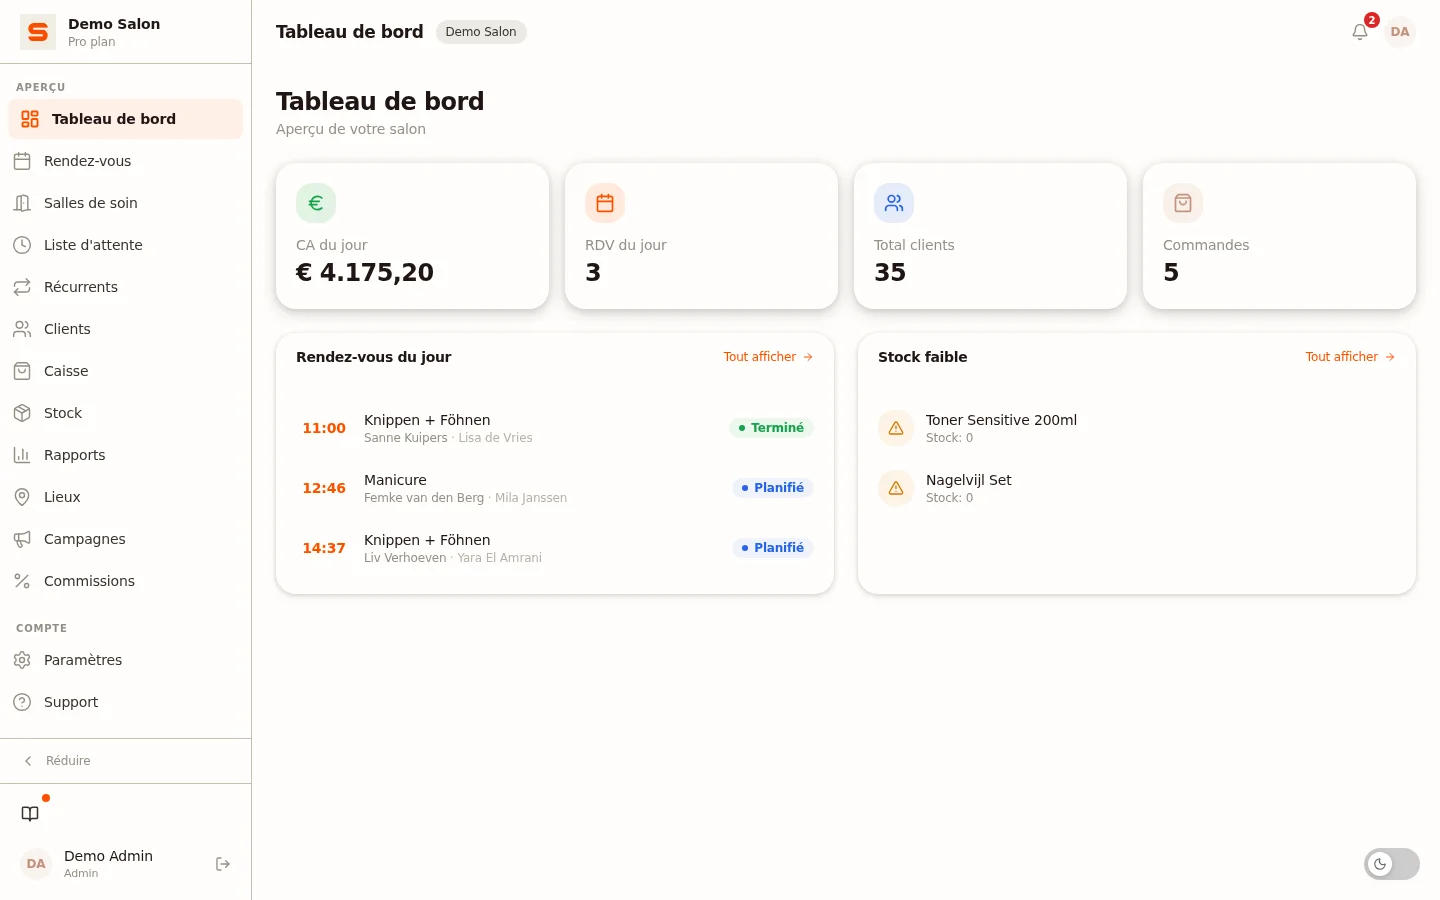The image size is (1440, 900).
Task: Open the Rapports section
Action: click(x=126, y=455)
